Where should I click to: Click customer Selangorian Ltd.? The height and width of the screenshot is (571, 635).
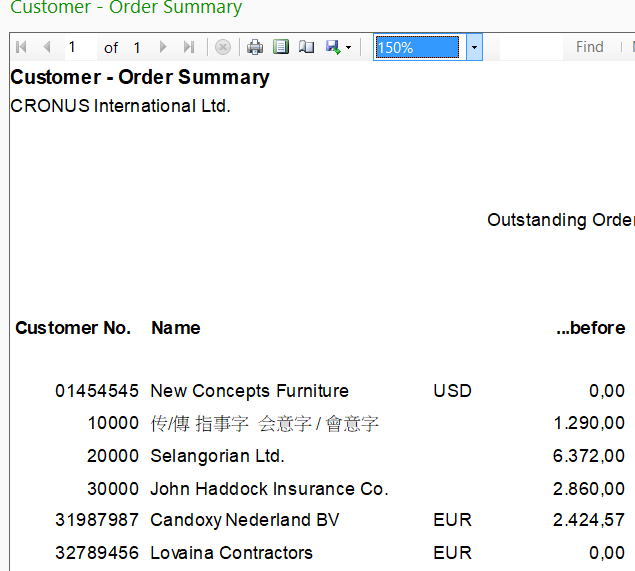217,456
